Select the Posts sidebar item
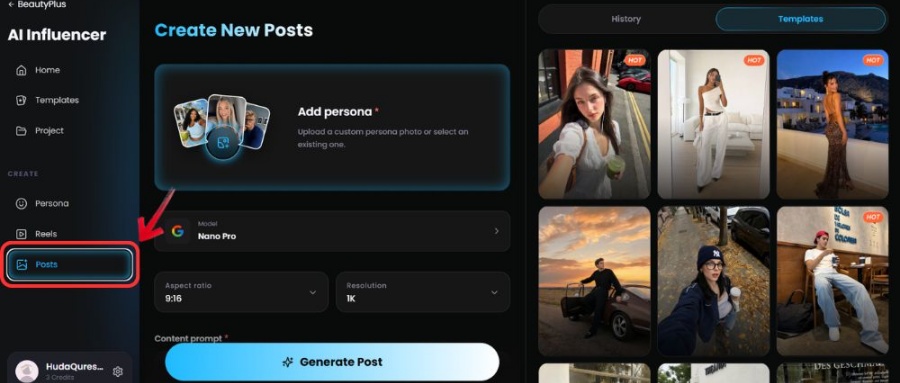 tap(70, 265)
